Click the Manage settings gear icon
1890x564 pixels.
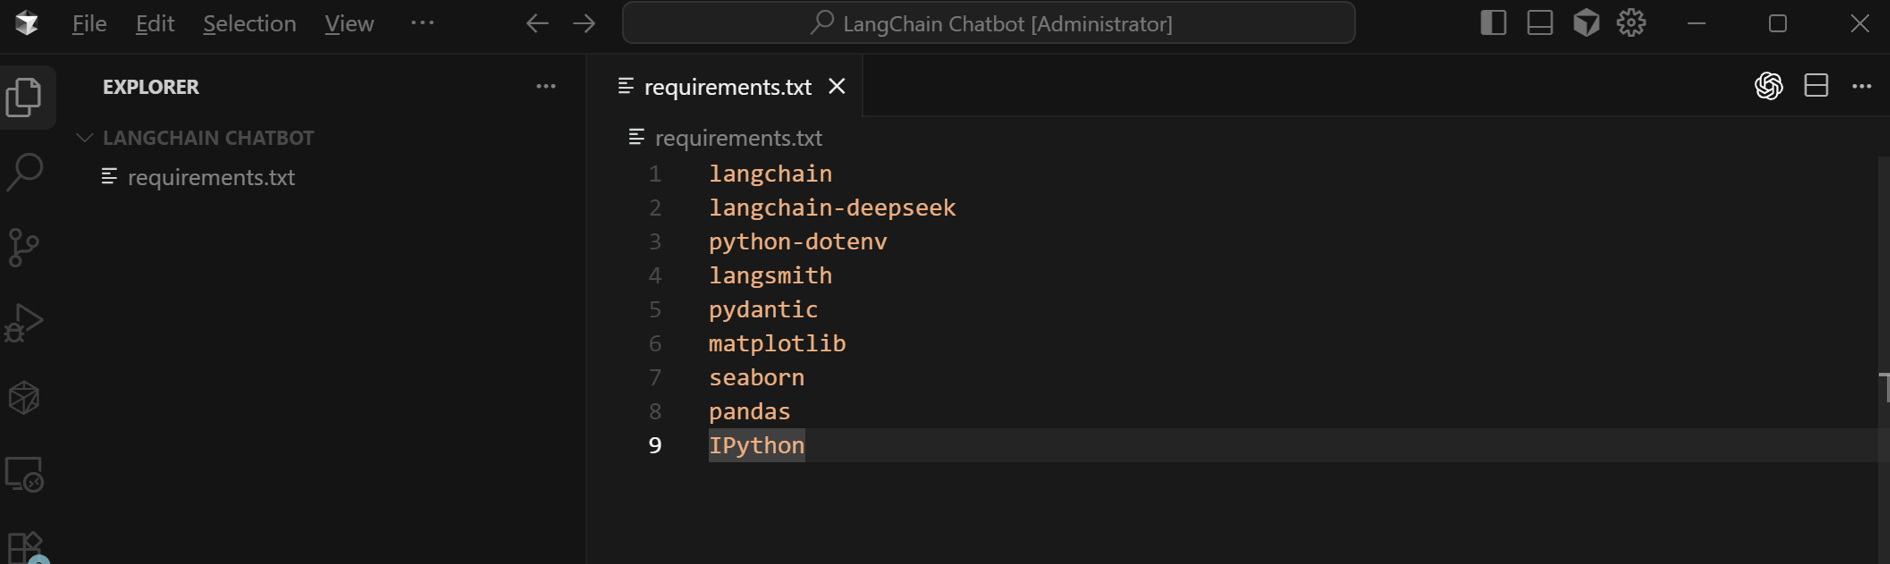1631,23
